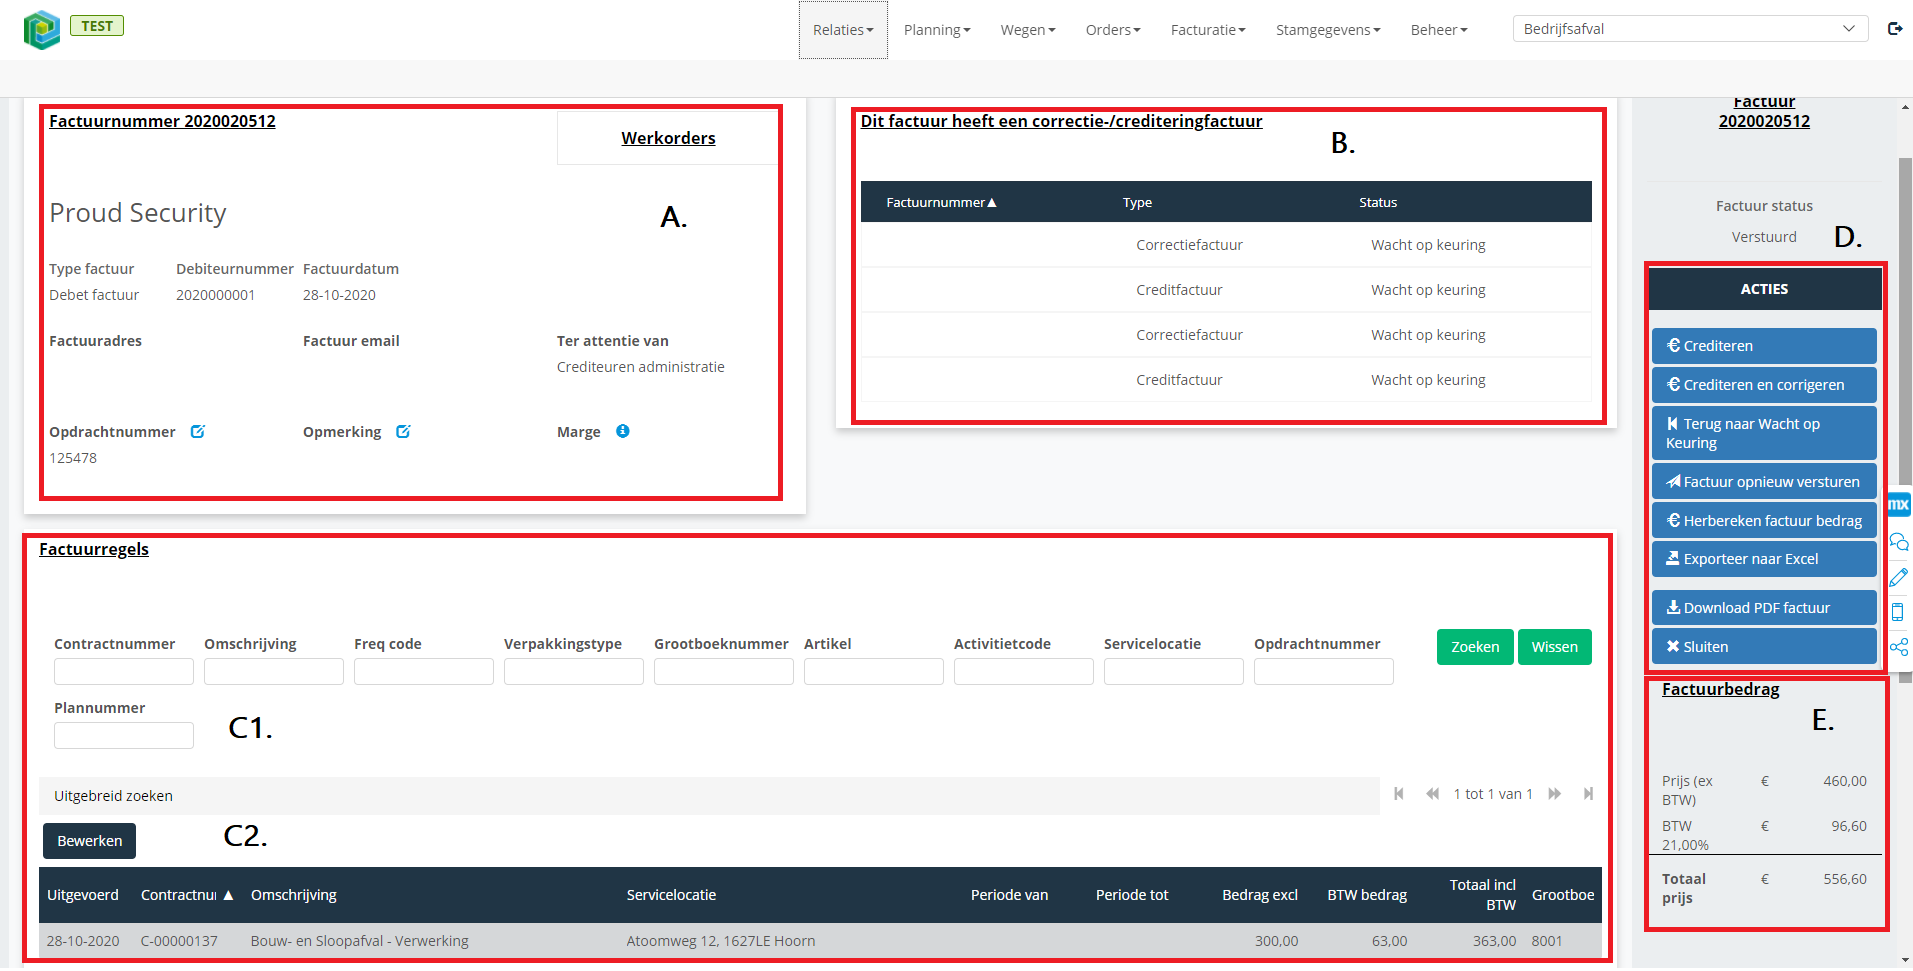1913x971 pixels.
Task: Click Crediteren en corrigeren button
Action: (x=1764, y=385)
